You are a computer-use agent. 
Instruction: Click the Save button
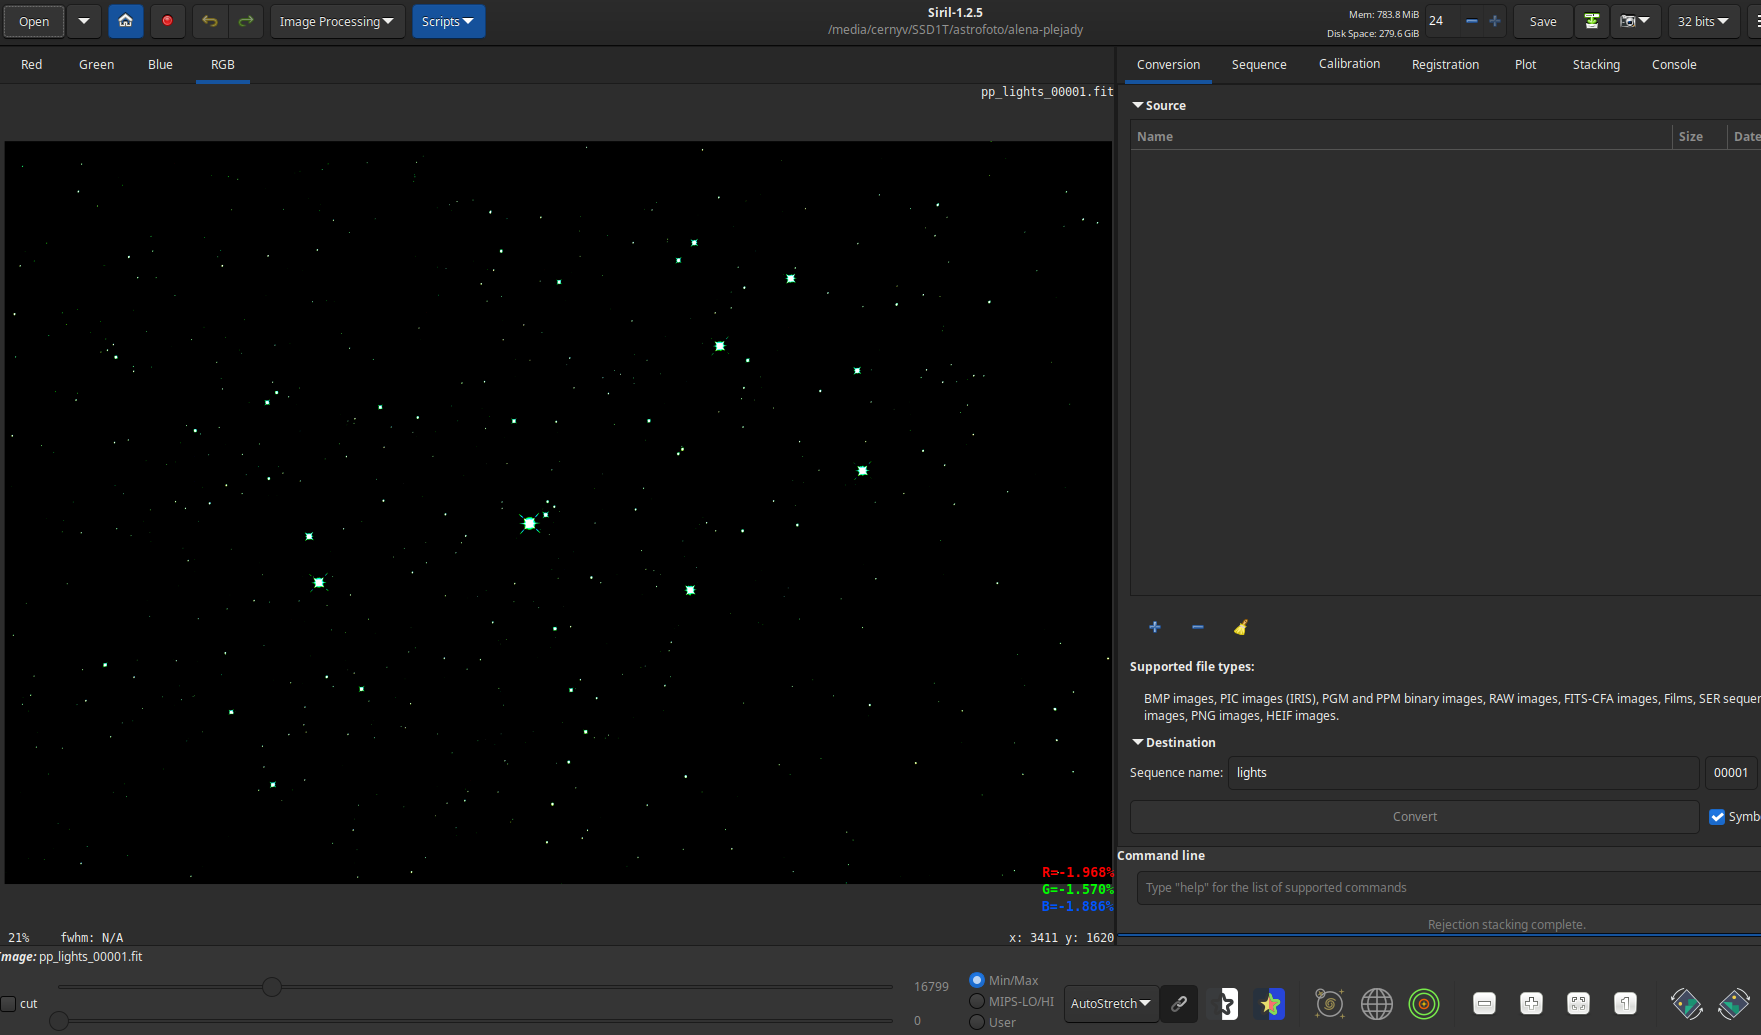click(1543, 21)
